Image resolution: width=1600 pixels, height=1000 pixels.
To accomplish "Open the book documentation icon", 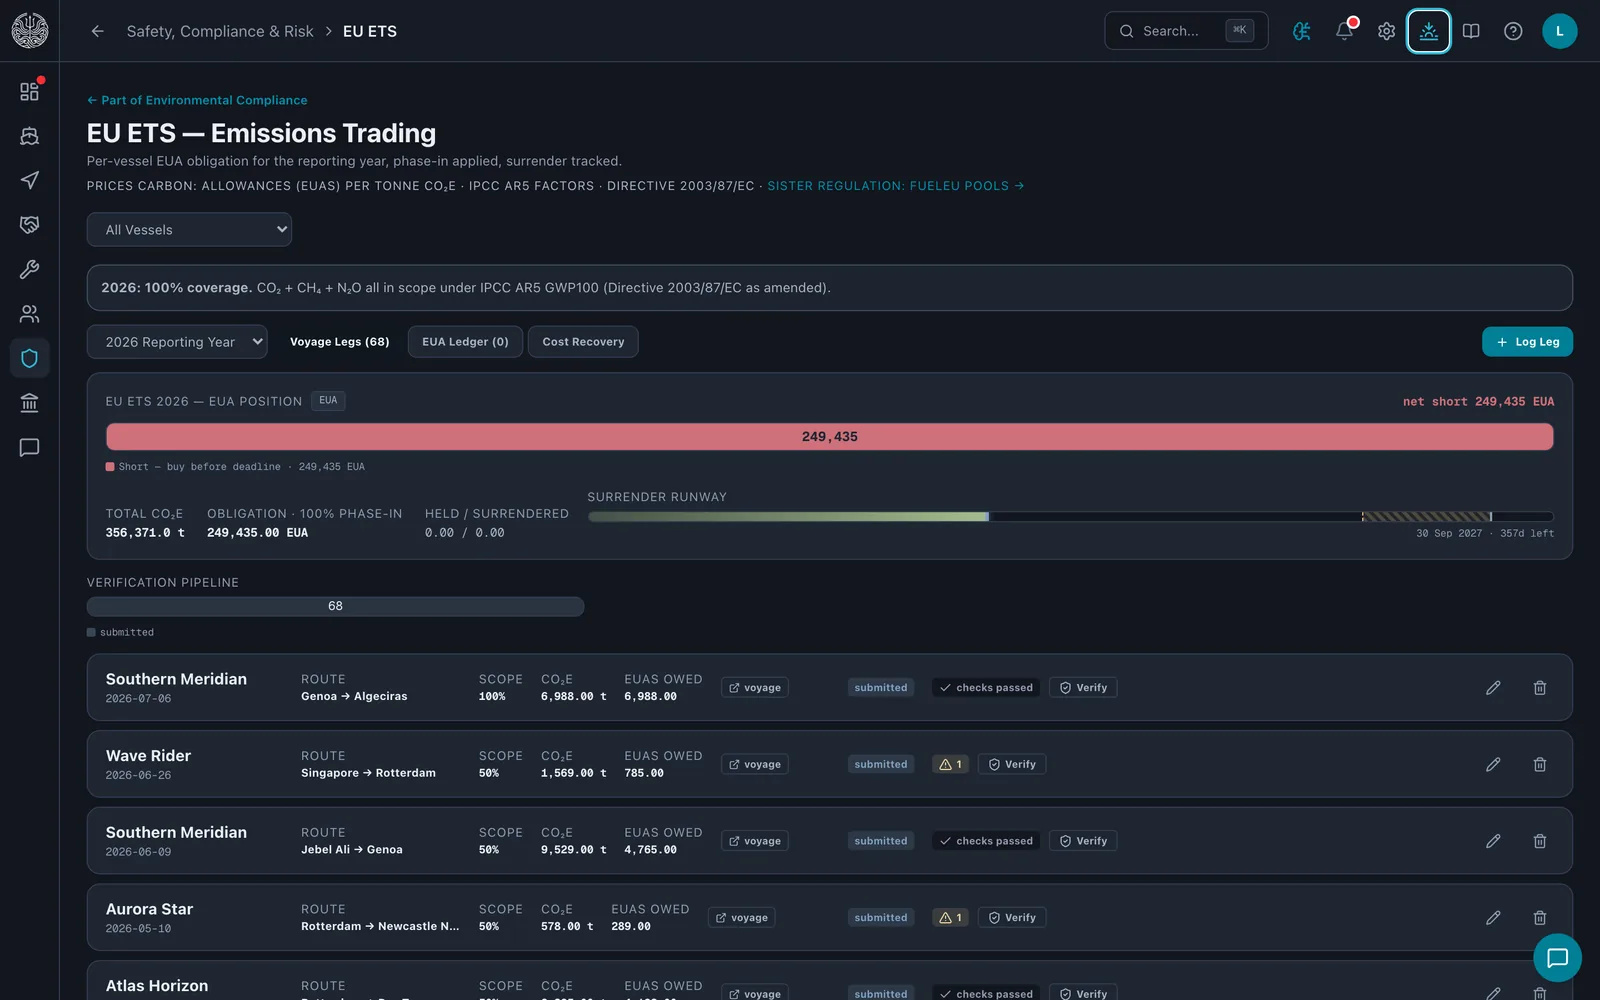I will coord(1471,31).
